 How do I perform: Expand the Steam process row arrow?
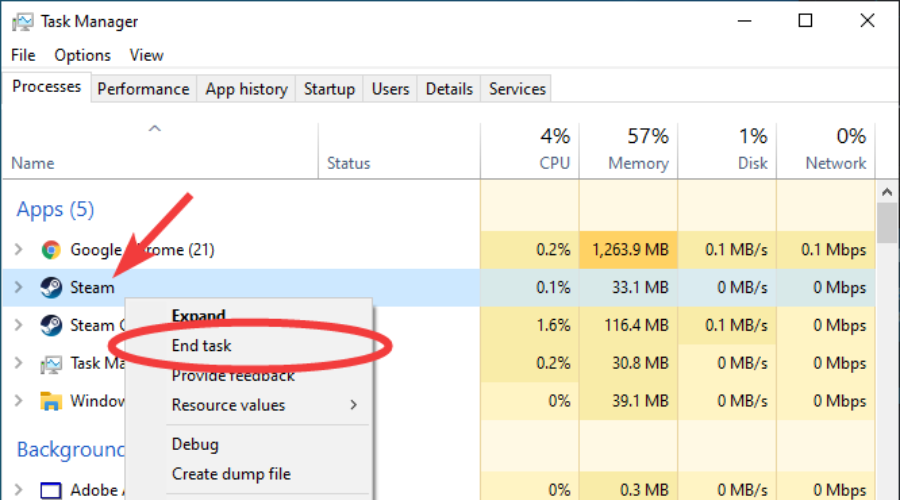[18, 288]
